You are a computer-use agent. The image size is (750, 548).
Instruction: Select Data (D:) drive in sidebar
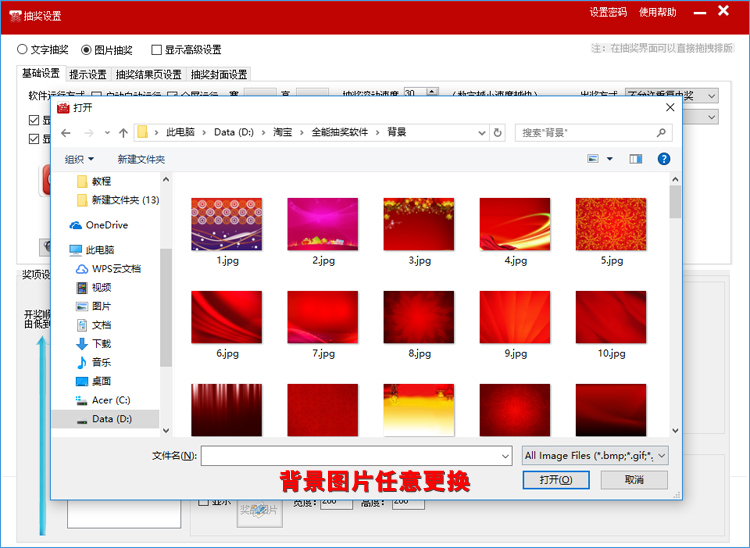click(111, 419)
